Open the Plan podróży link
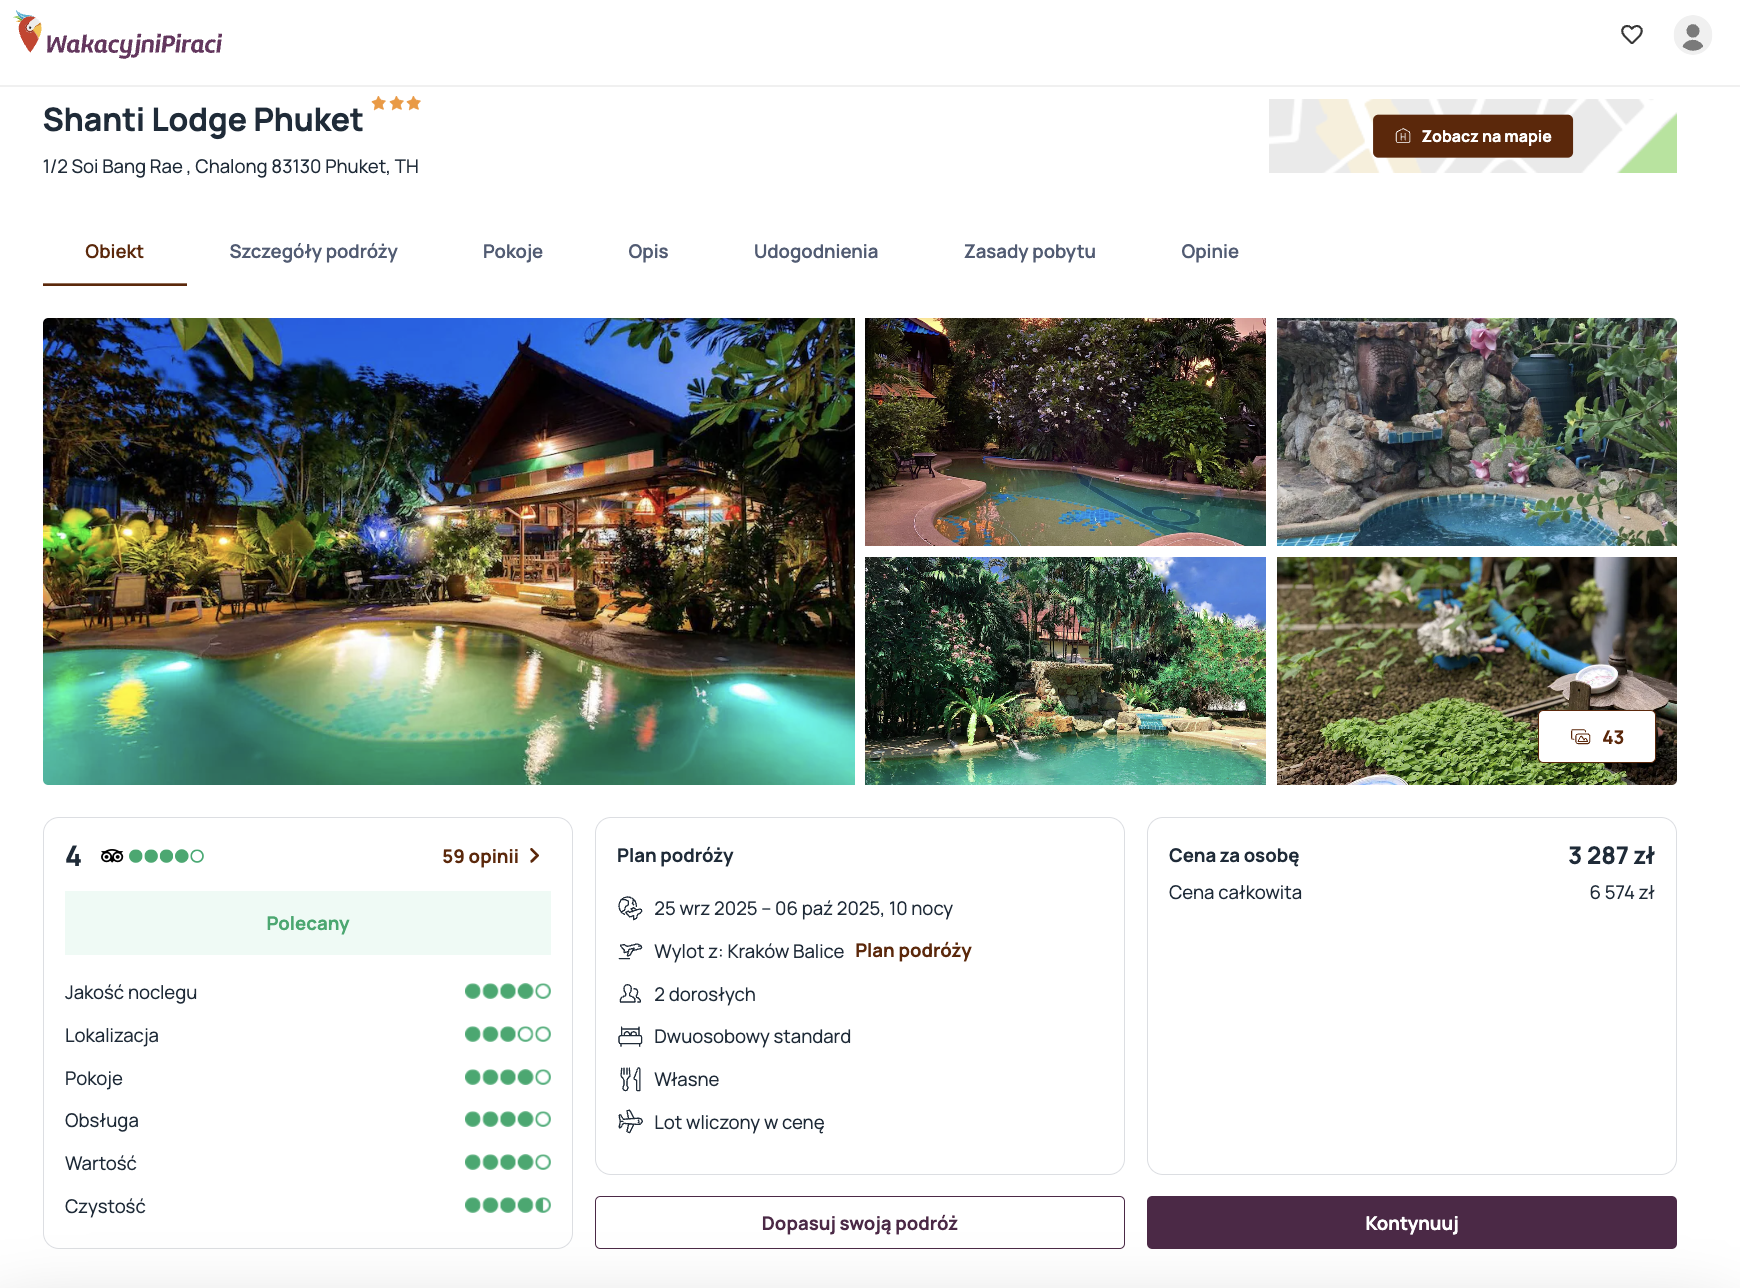 coord(913,951)
